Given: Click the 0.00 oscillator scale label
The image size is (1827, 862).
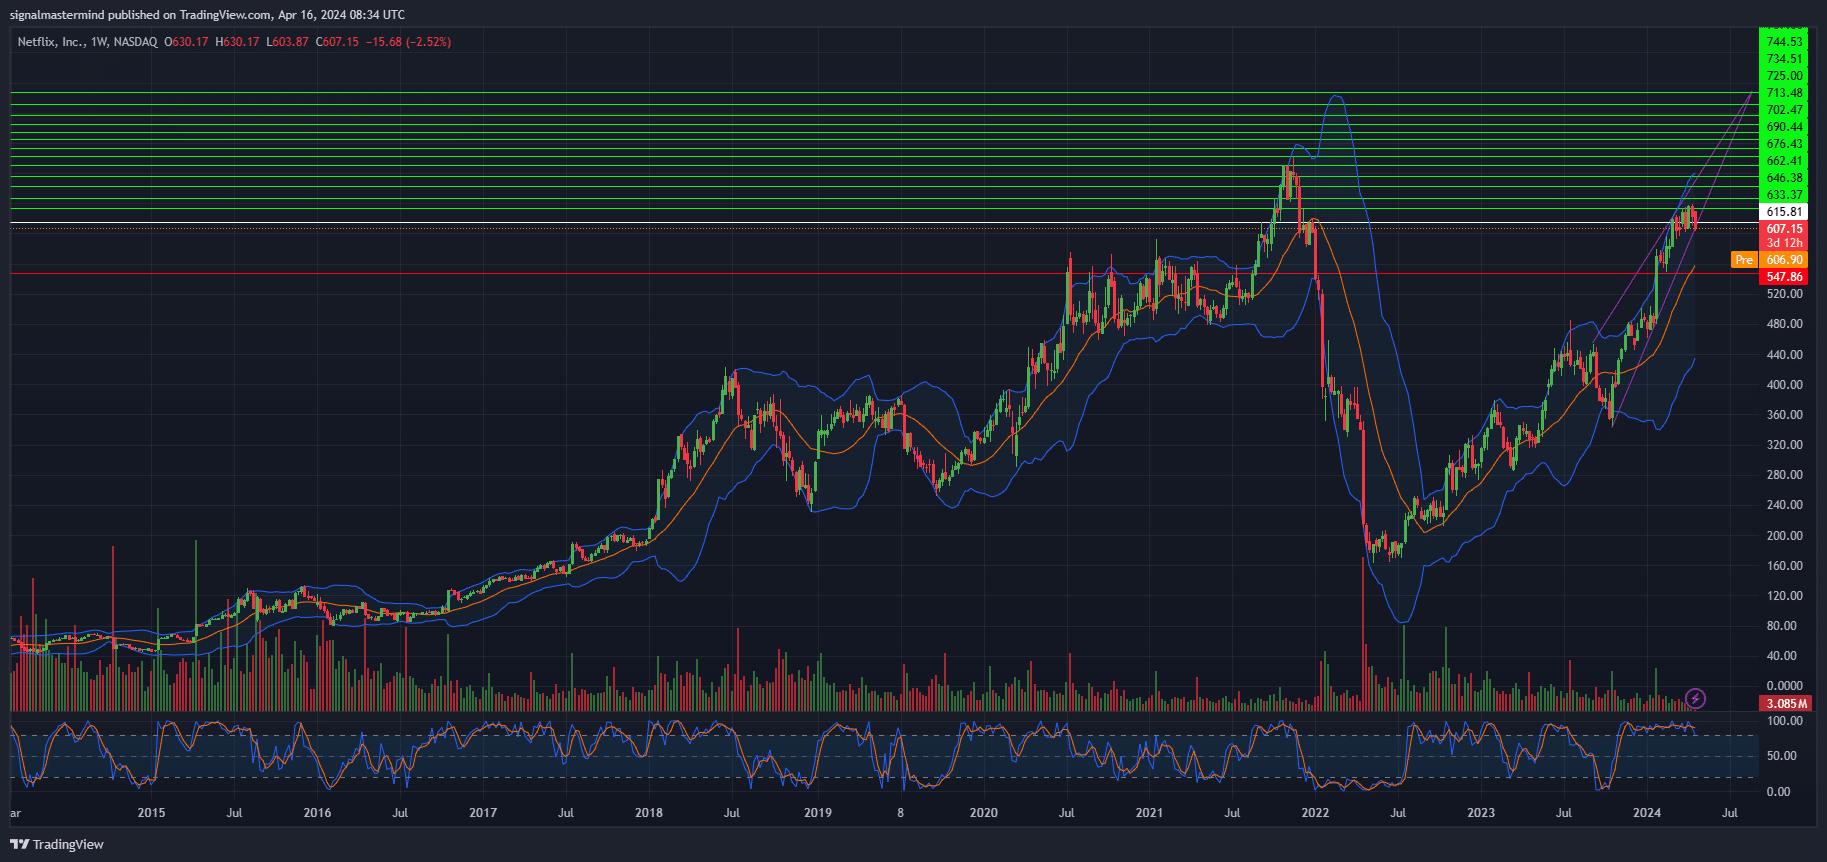Looking at the screenshot, I should coord(1779,792).
